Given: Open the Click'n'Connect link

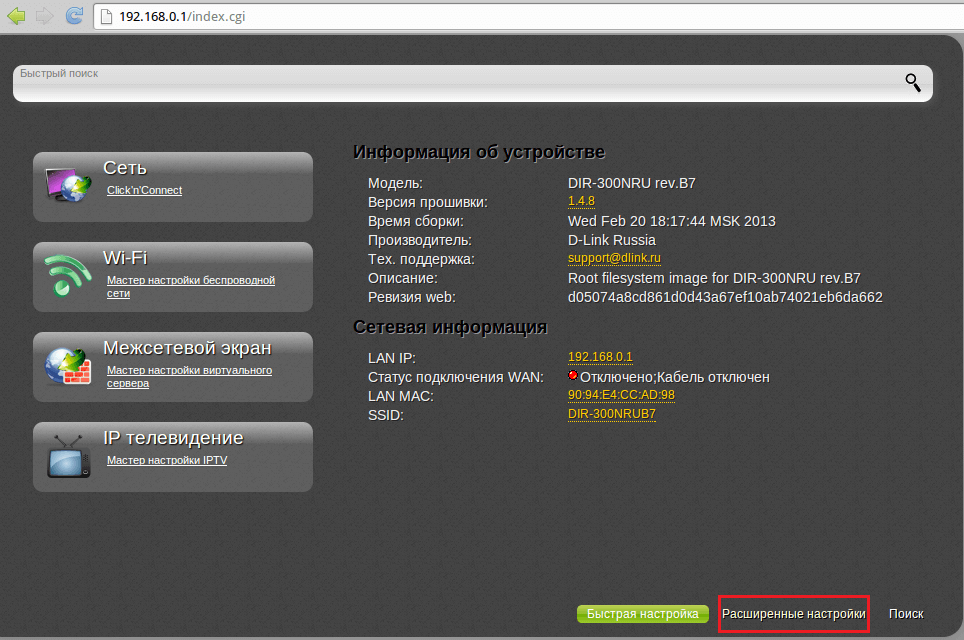Looking at the screenshot, I should (144, 190).
